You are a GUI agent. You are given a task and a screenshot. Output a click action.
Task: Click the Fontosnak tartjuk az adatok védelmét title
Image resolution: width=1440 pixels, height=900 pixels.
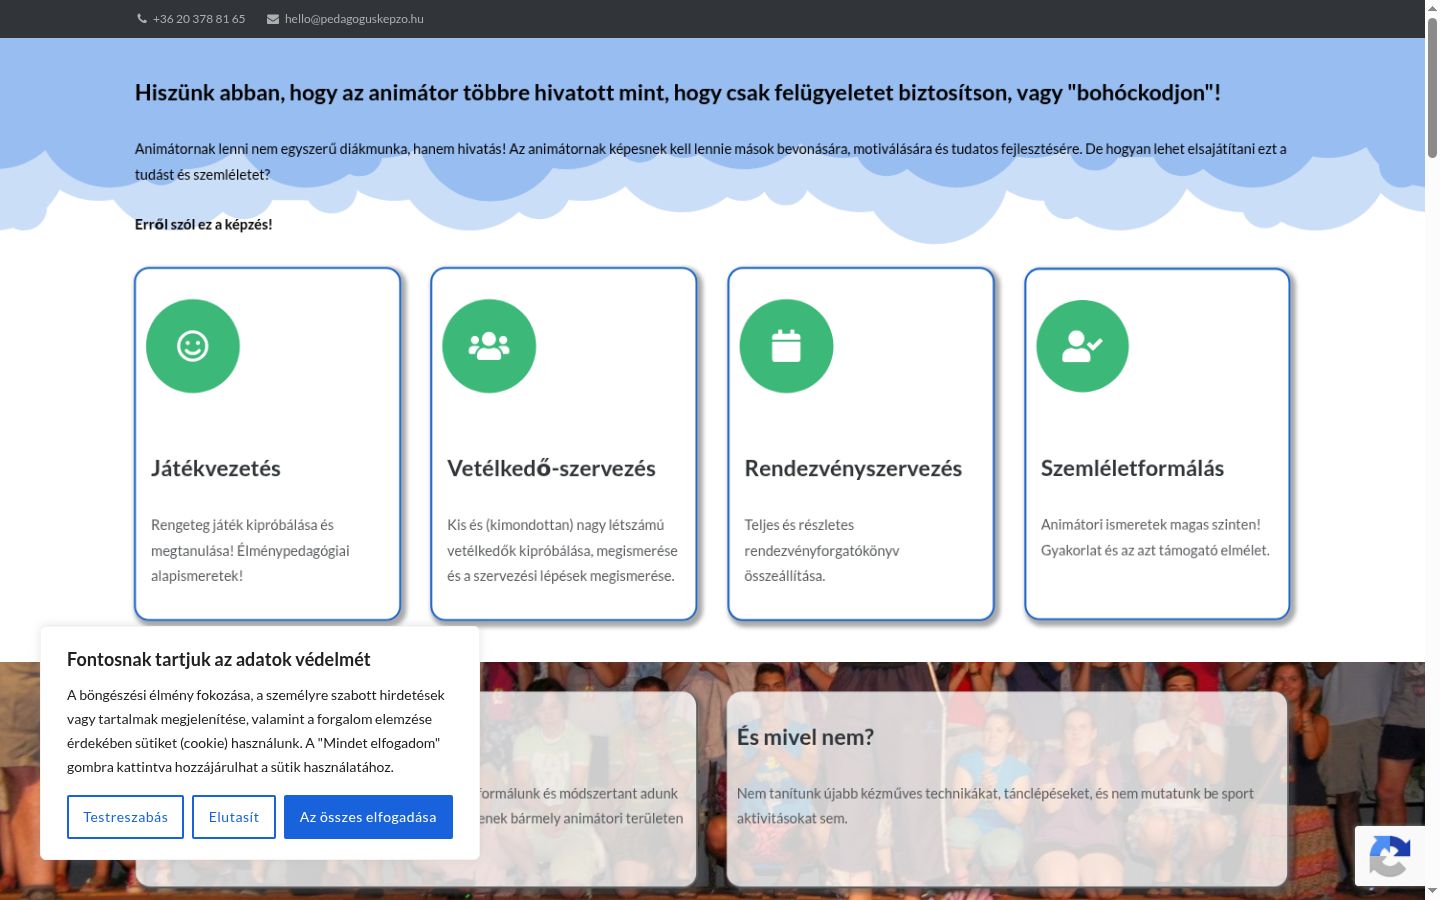[x=219, y=659]
